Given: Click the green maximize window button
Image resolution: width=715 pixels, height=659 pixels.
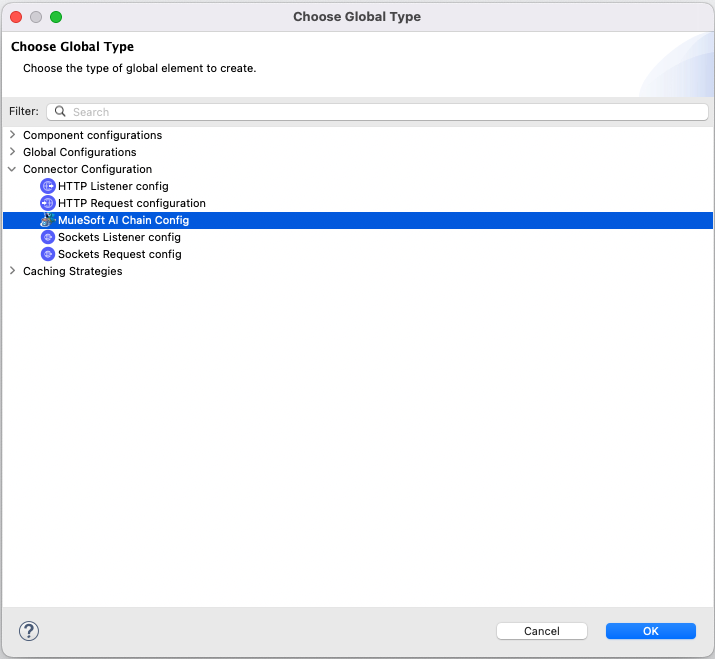Looking at the screenshot, I should pyautogui.click(x=56, y=17).
